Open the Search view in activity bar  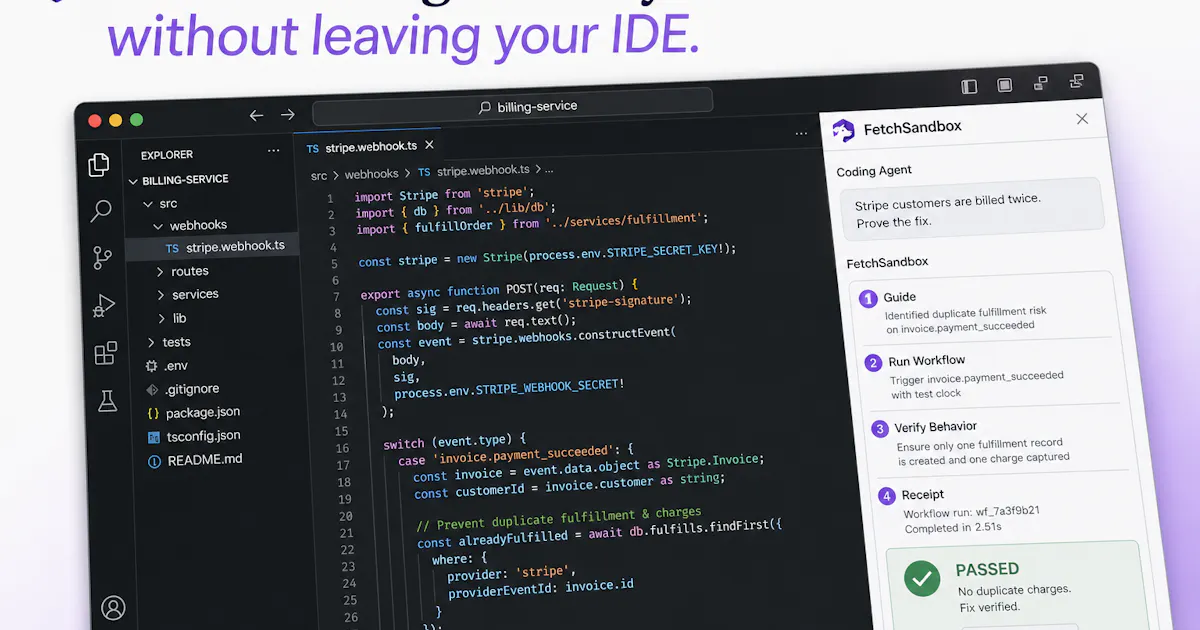click(101, 211)
